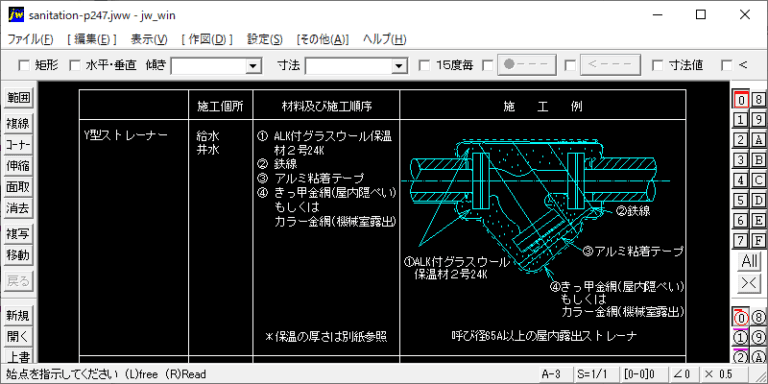This screenshot has height=384, width=768.
Task: Select square layer button A
Action: coord(759,140)
